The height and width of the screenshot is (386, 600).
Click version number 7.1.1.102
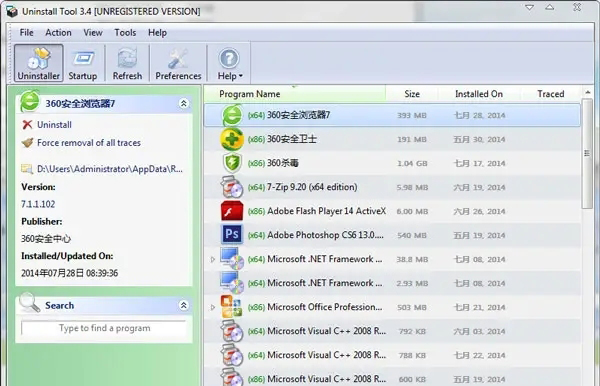(x=38, y=204)
